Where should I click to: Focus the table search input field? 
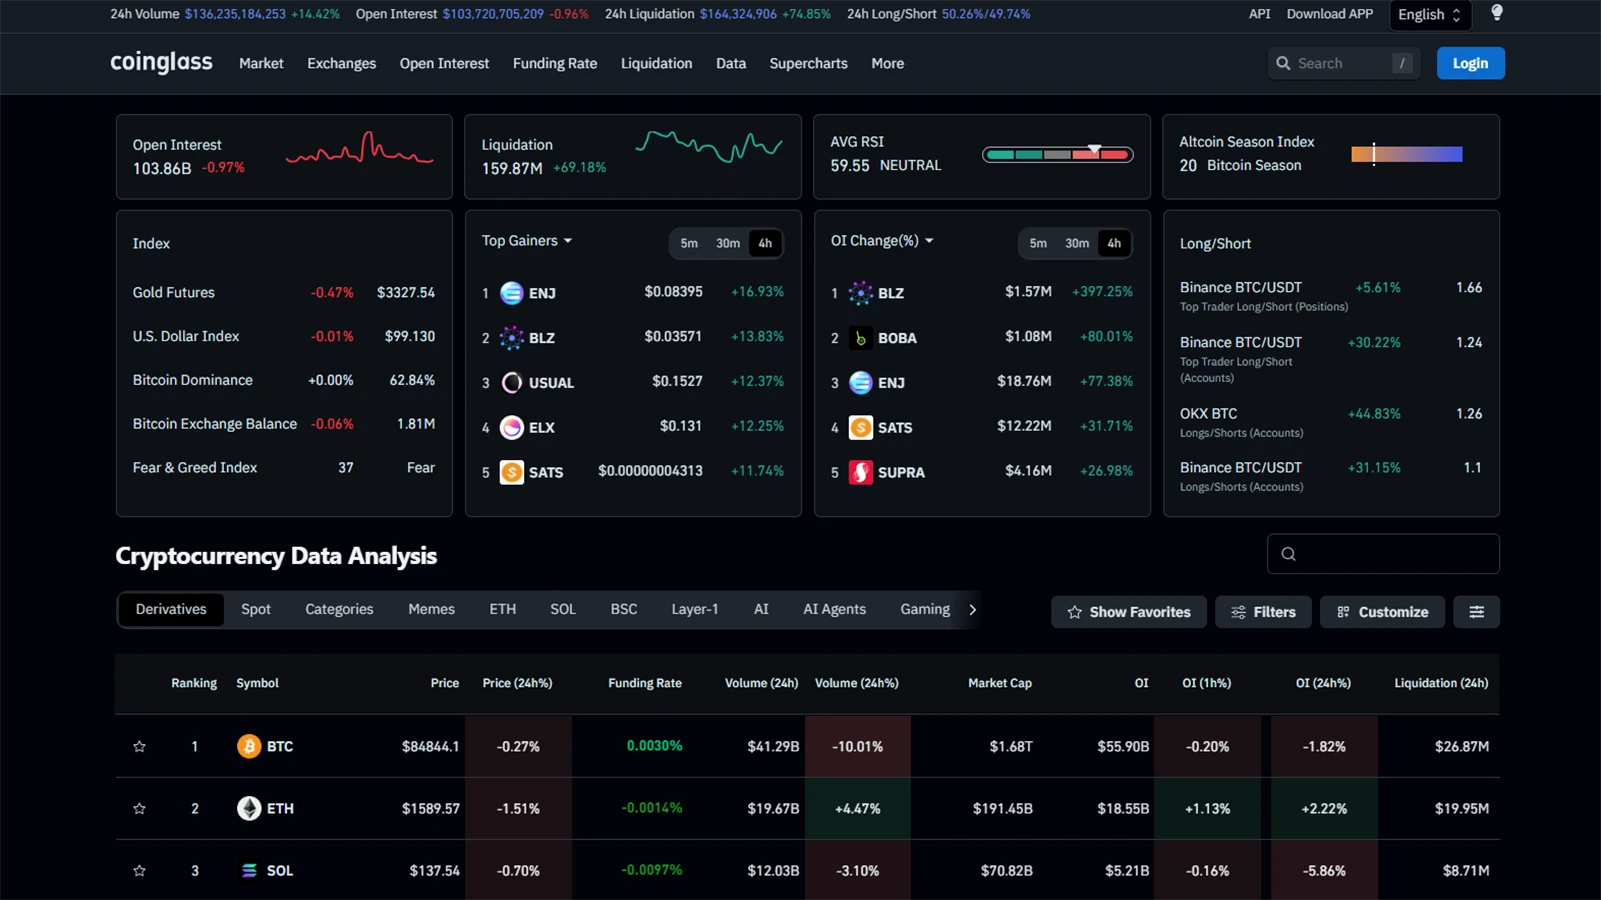pyautogui.click(x=1383, y=554)
